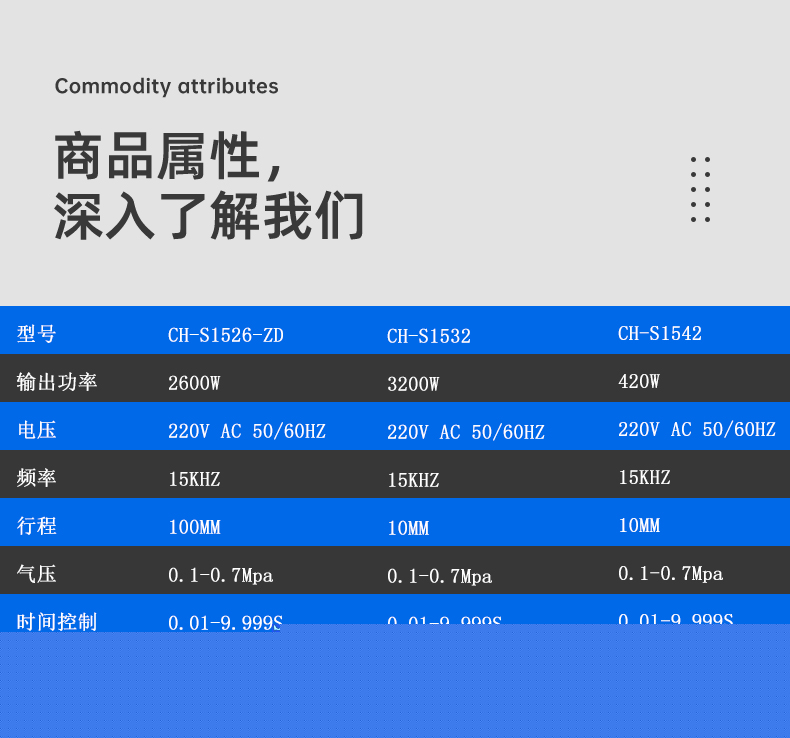Click voltage value under CH-S1526-ZD
Screen dimensions: 790x738
coord(247,431)
